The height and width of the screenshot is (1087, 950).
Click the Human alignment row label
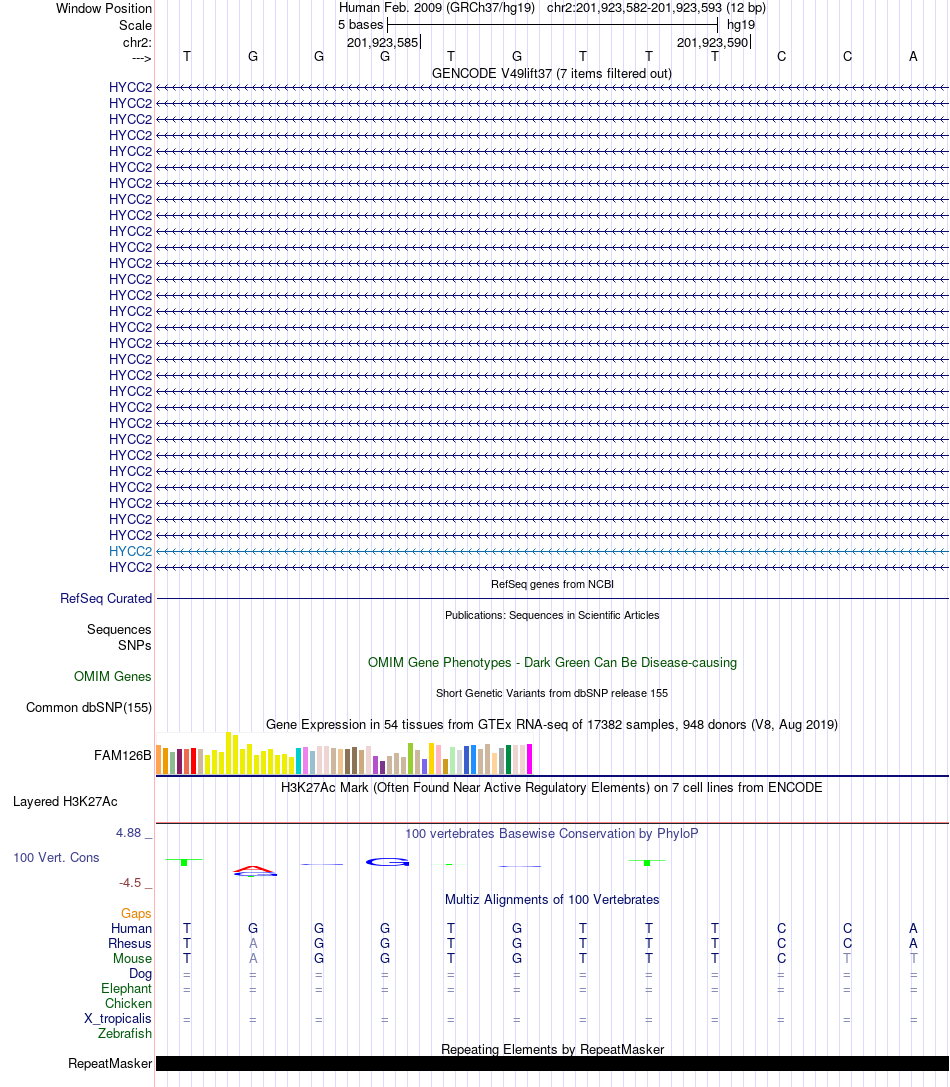pos(131,928)
